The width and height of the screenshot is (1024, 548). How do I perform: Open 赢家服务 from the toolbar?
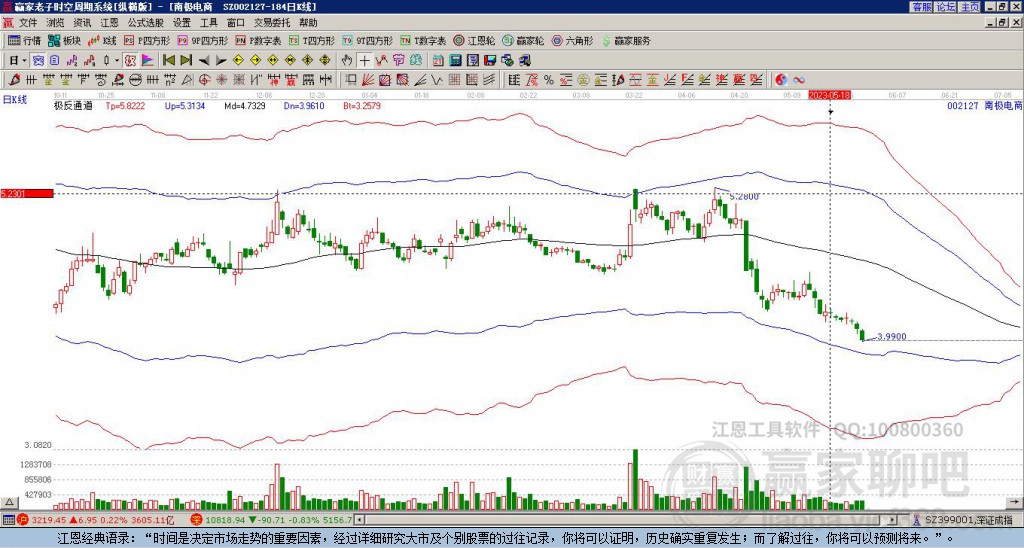click(626, 40)
